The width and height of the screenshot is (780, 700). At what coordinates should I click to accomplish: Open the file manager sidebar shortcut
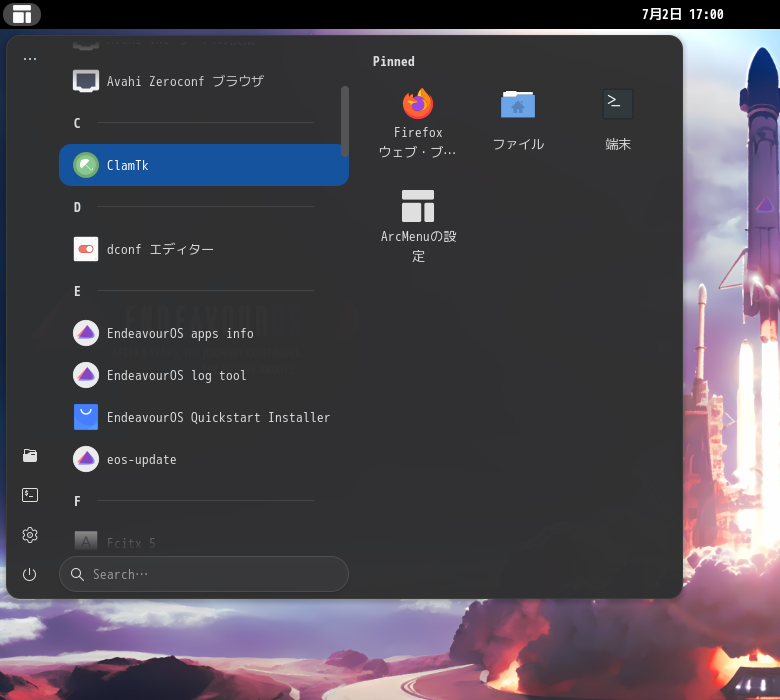(30, 455)
